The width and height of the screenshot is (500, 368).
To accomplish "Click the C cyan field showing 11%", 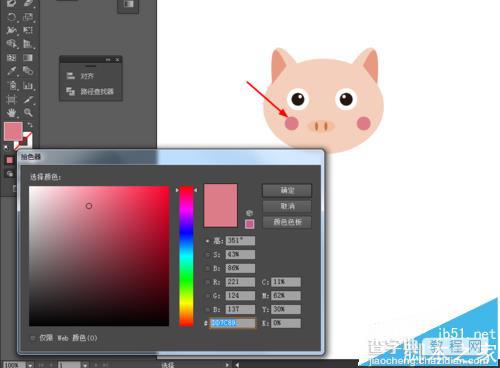I will 286,282.
